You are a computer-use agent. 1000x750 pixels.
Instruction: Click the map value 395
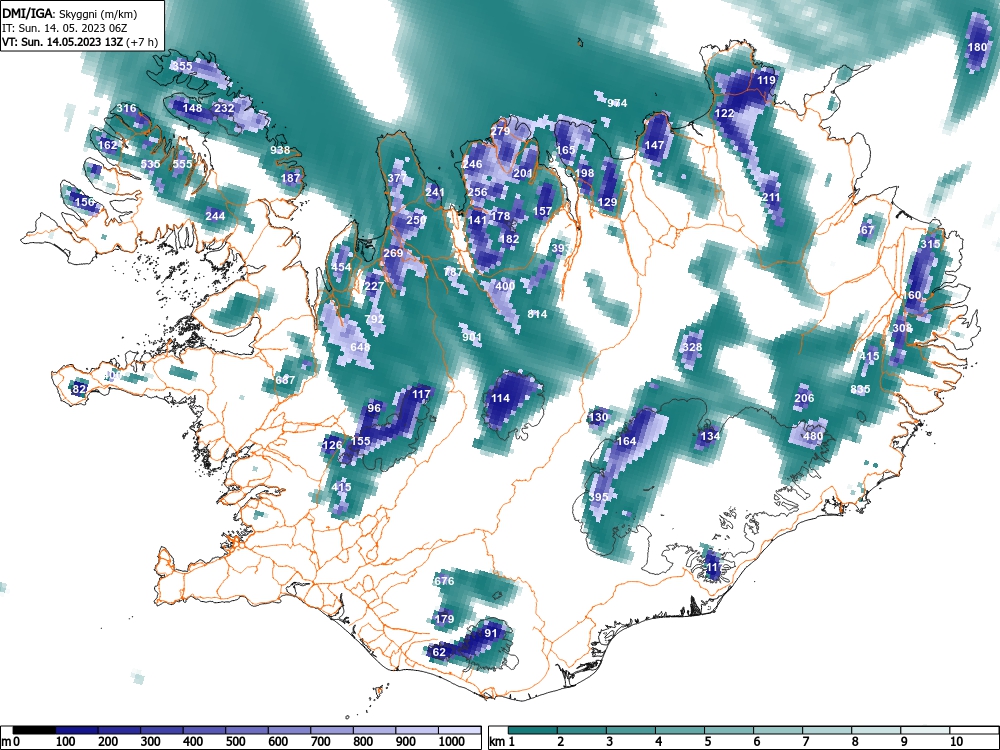click(x=598, y=497)
